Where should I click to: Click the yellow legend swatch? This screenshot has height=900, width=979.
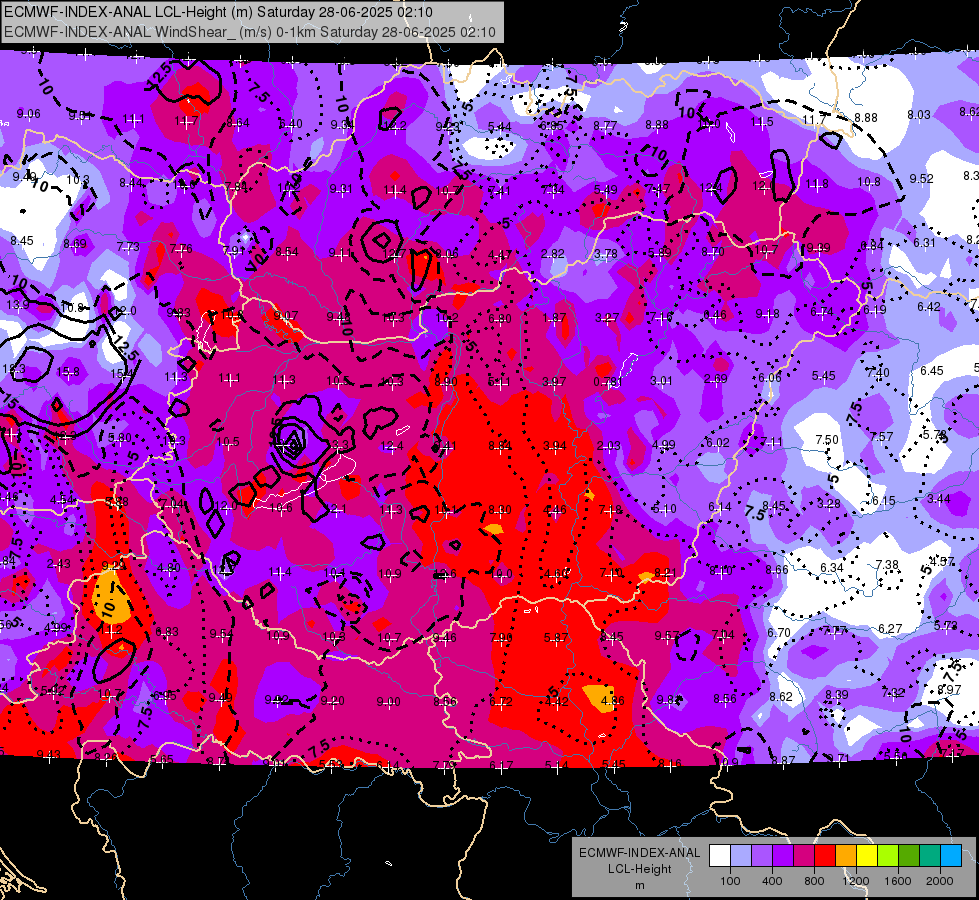click(x=867, y=856)
